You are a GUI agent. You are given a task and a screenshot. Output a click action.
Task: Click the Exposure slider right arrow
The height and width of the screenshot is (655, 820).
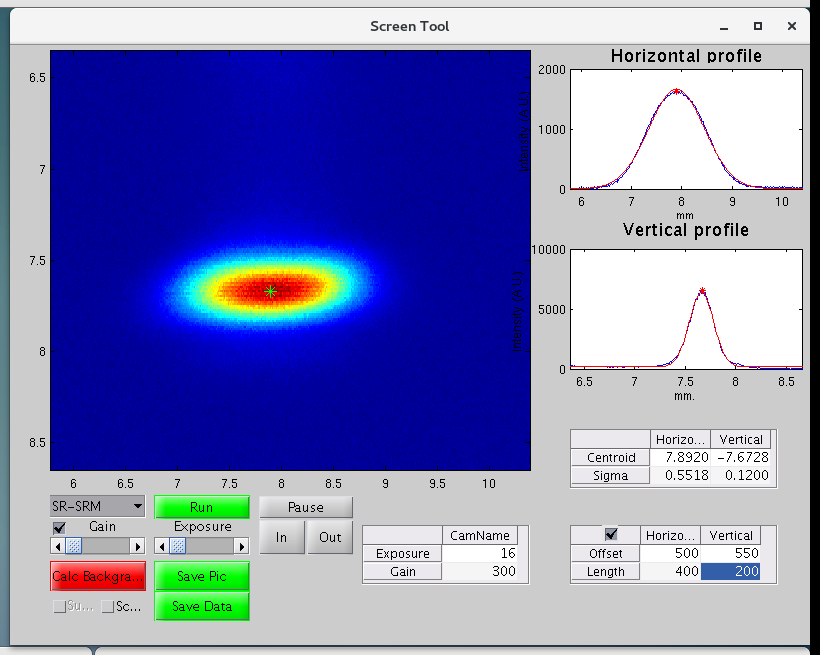(x=241, y=546)
